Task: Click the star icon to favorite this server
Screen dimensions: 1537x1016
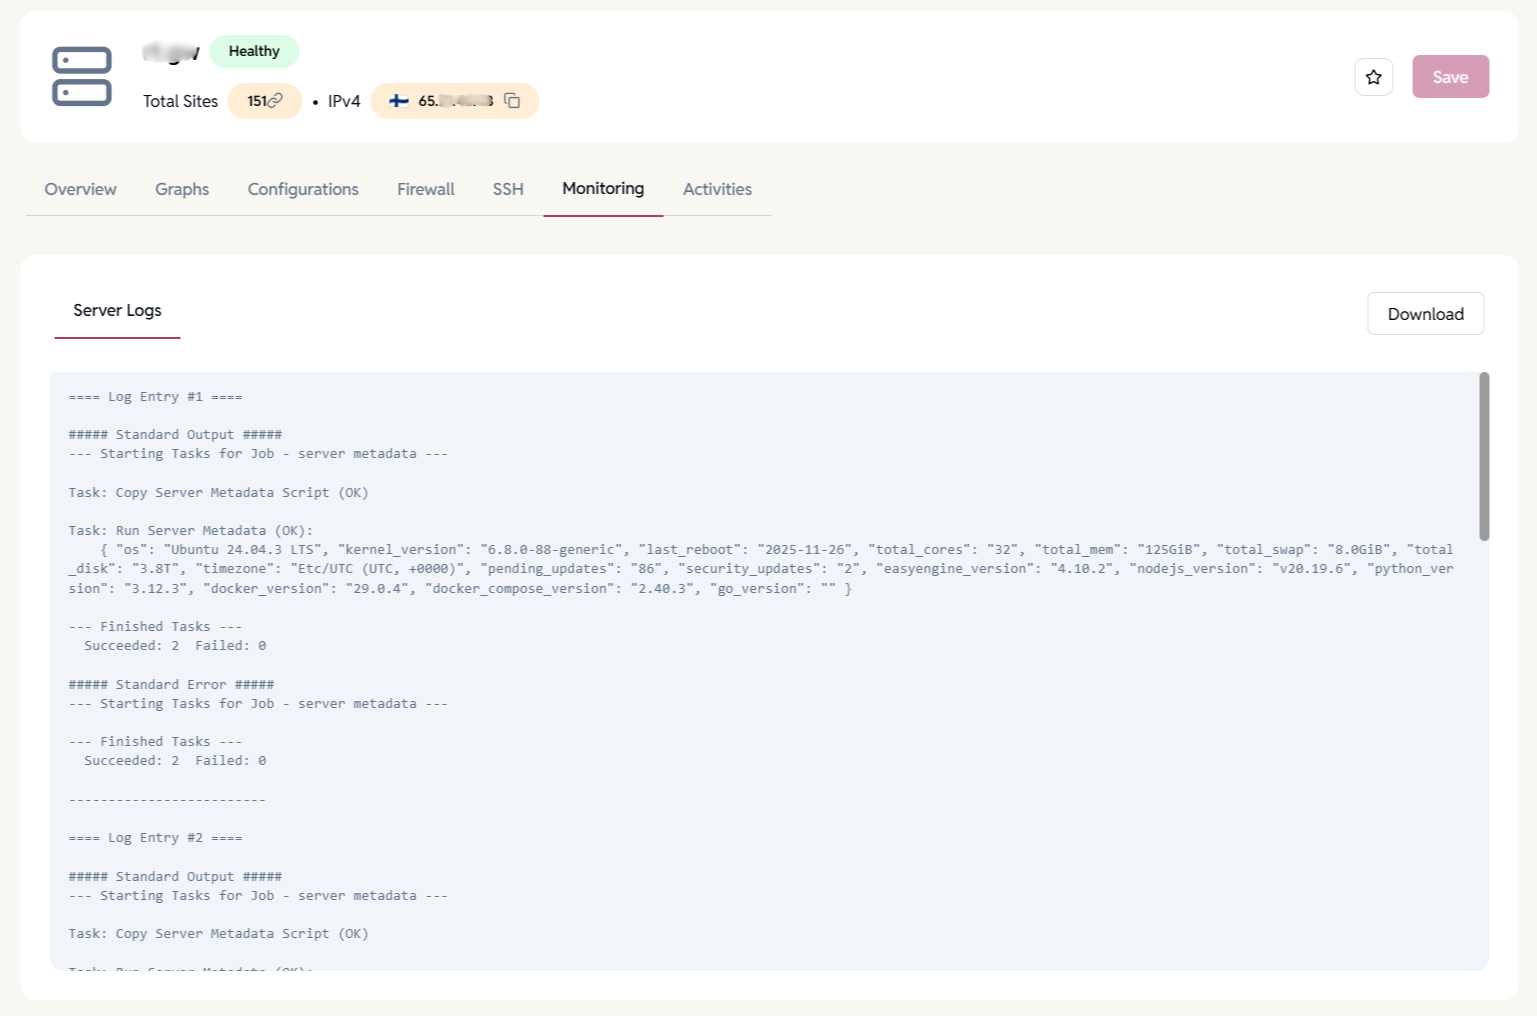Action: 1373,76
